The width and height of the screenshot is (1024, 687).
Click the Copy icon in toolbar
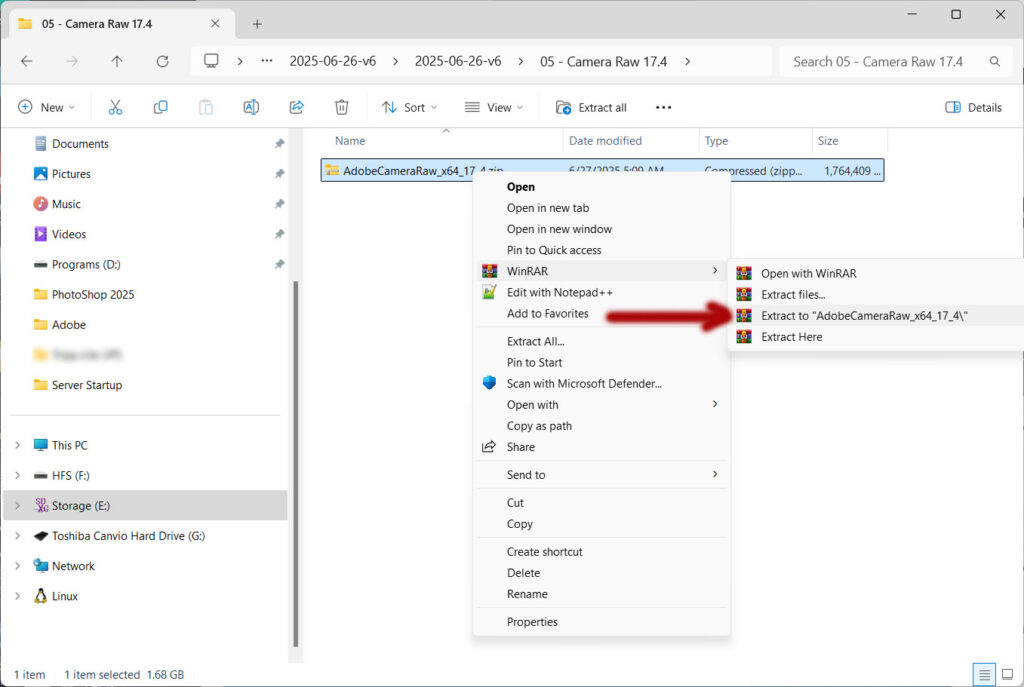161,107
